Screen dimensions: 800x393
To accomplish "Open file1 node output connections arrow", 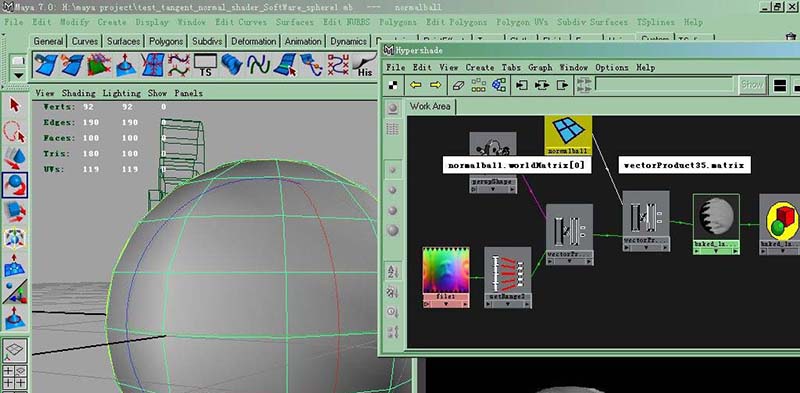I will click(x=465, y=304).
